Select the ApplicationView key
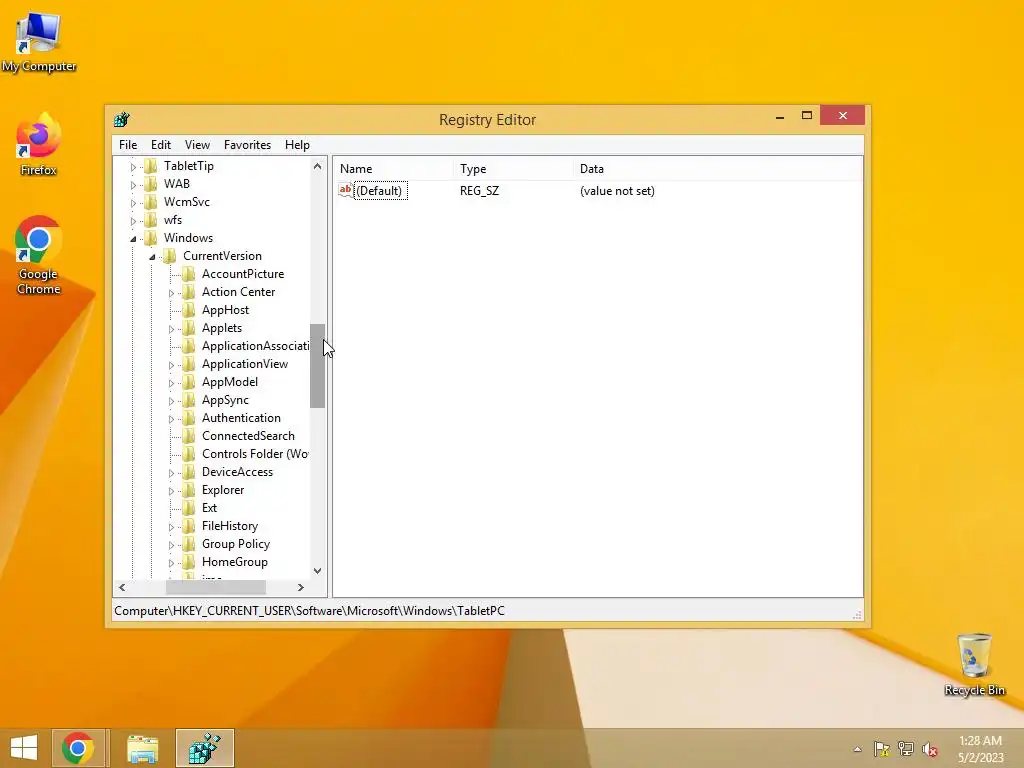Screen dimensions: 1024x768 click(x=245, y=364)
